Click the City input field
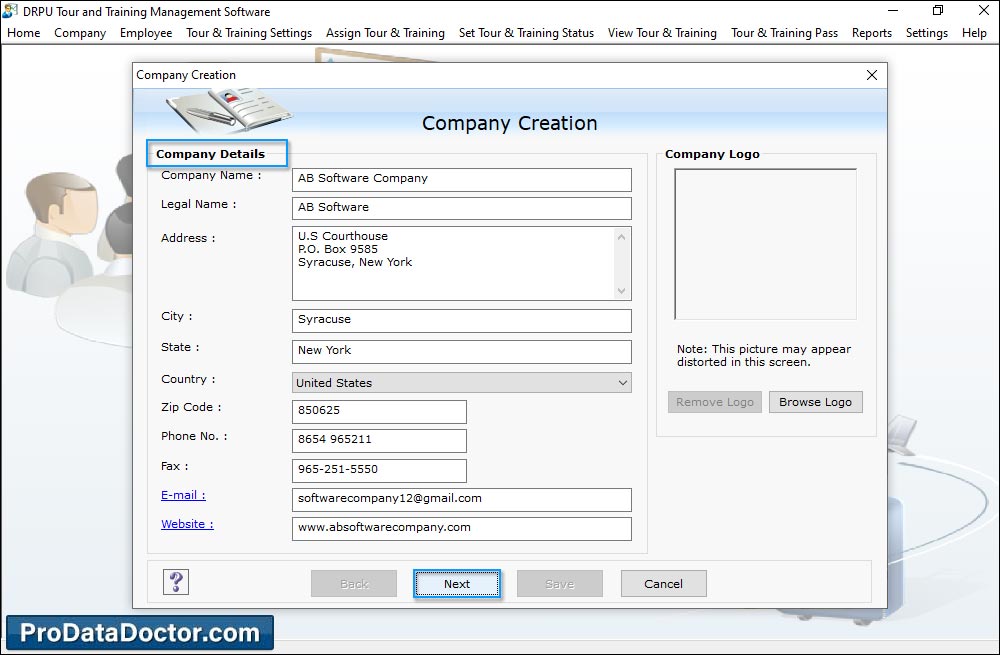1000x655 pixels. point(462,320)
